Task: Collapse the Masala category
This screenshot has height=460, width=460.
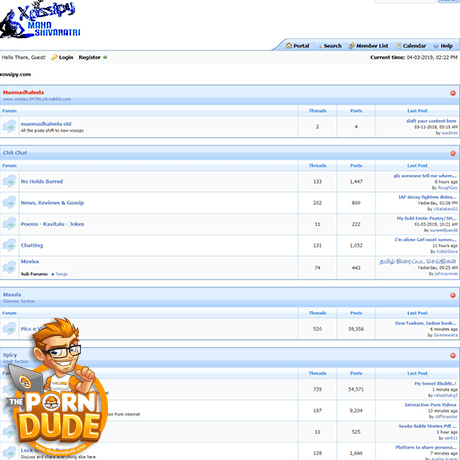Action: (x=453, y=295)
